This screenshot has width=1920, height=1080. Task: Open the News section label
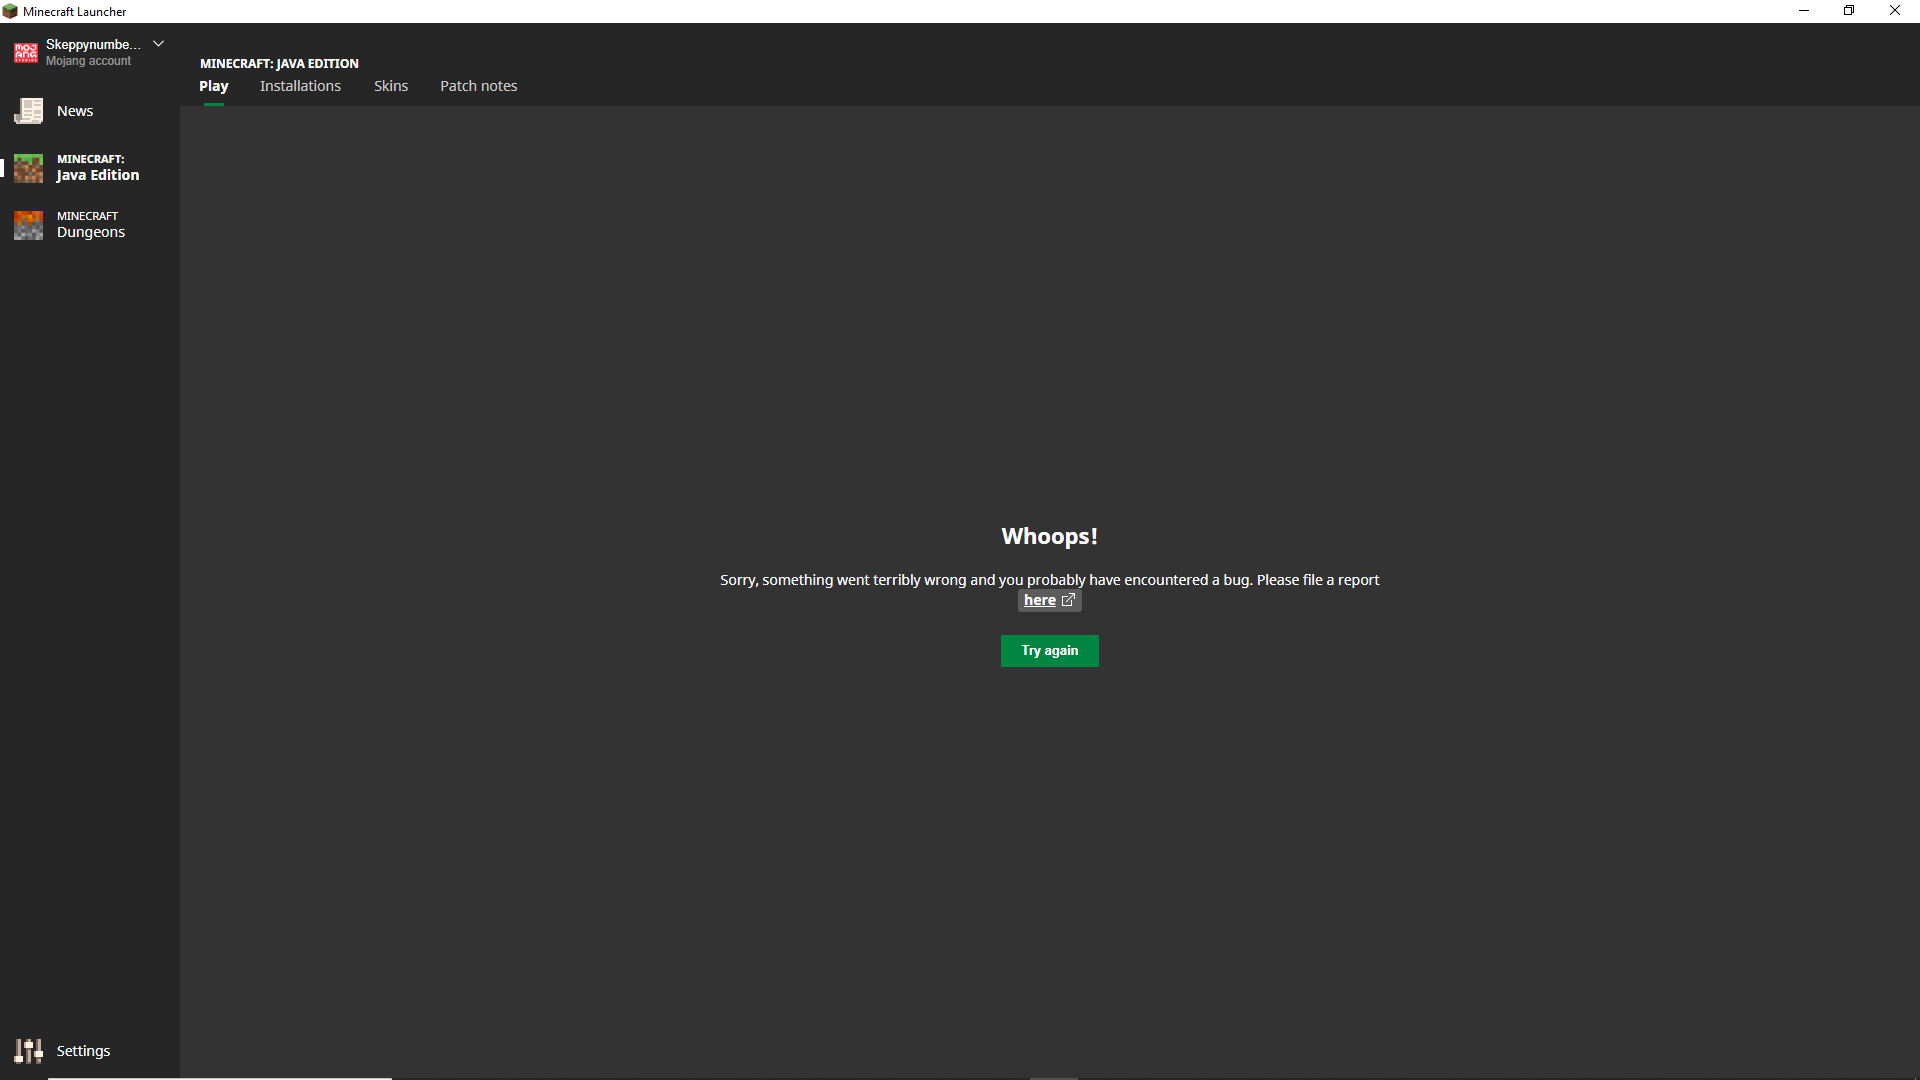(x=75, y=111)
